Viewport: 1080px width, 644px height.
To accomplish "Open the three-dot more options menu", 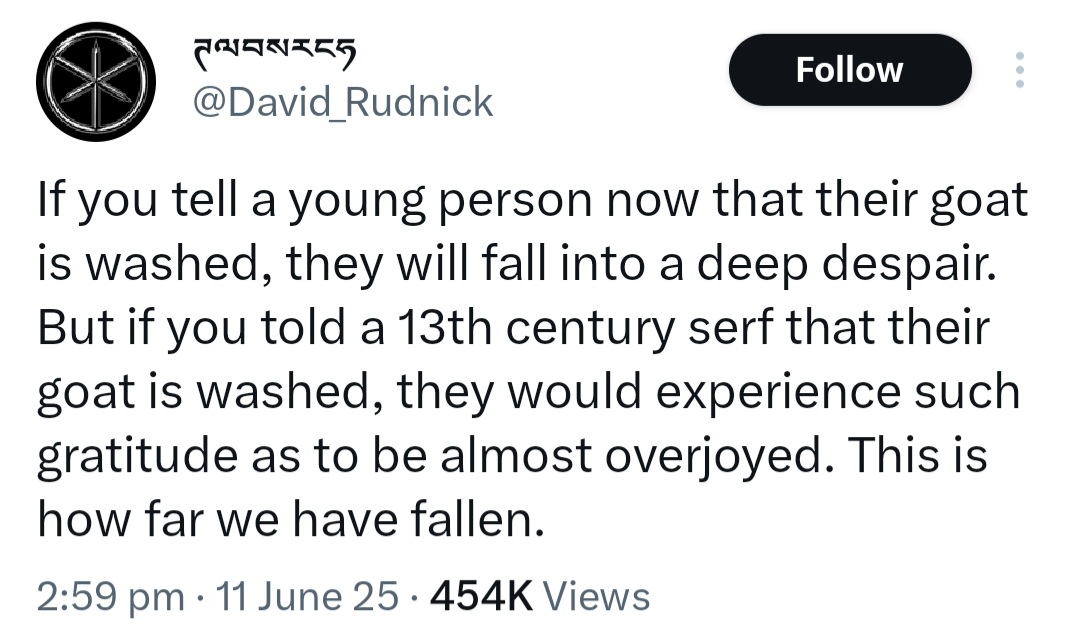I will [1020, 70].
